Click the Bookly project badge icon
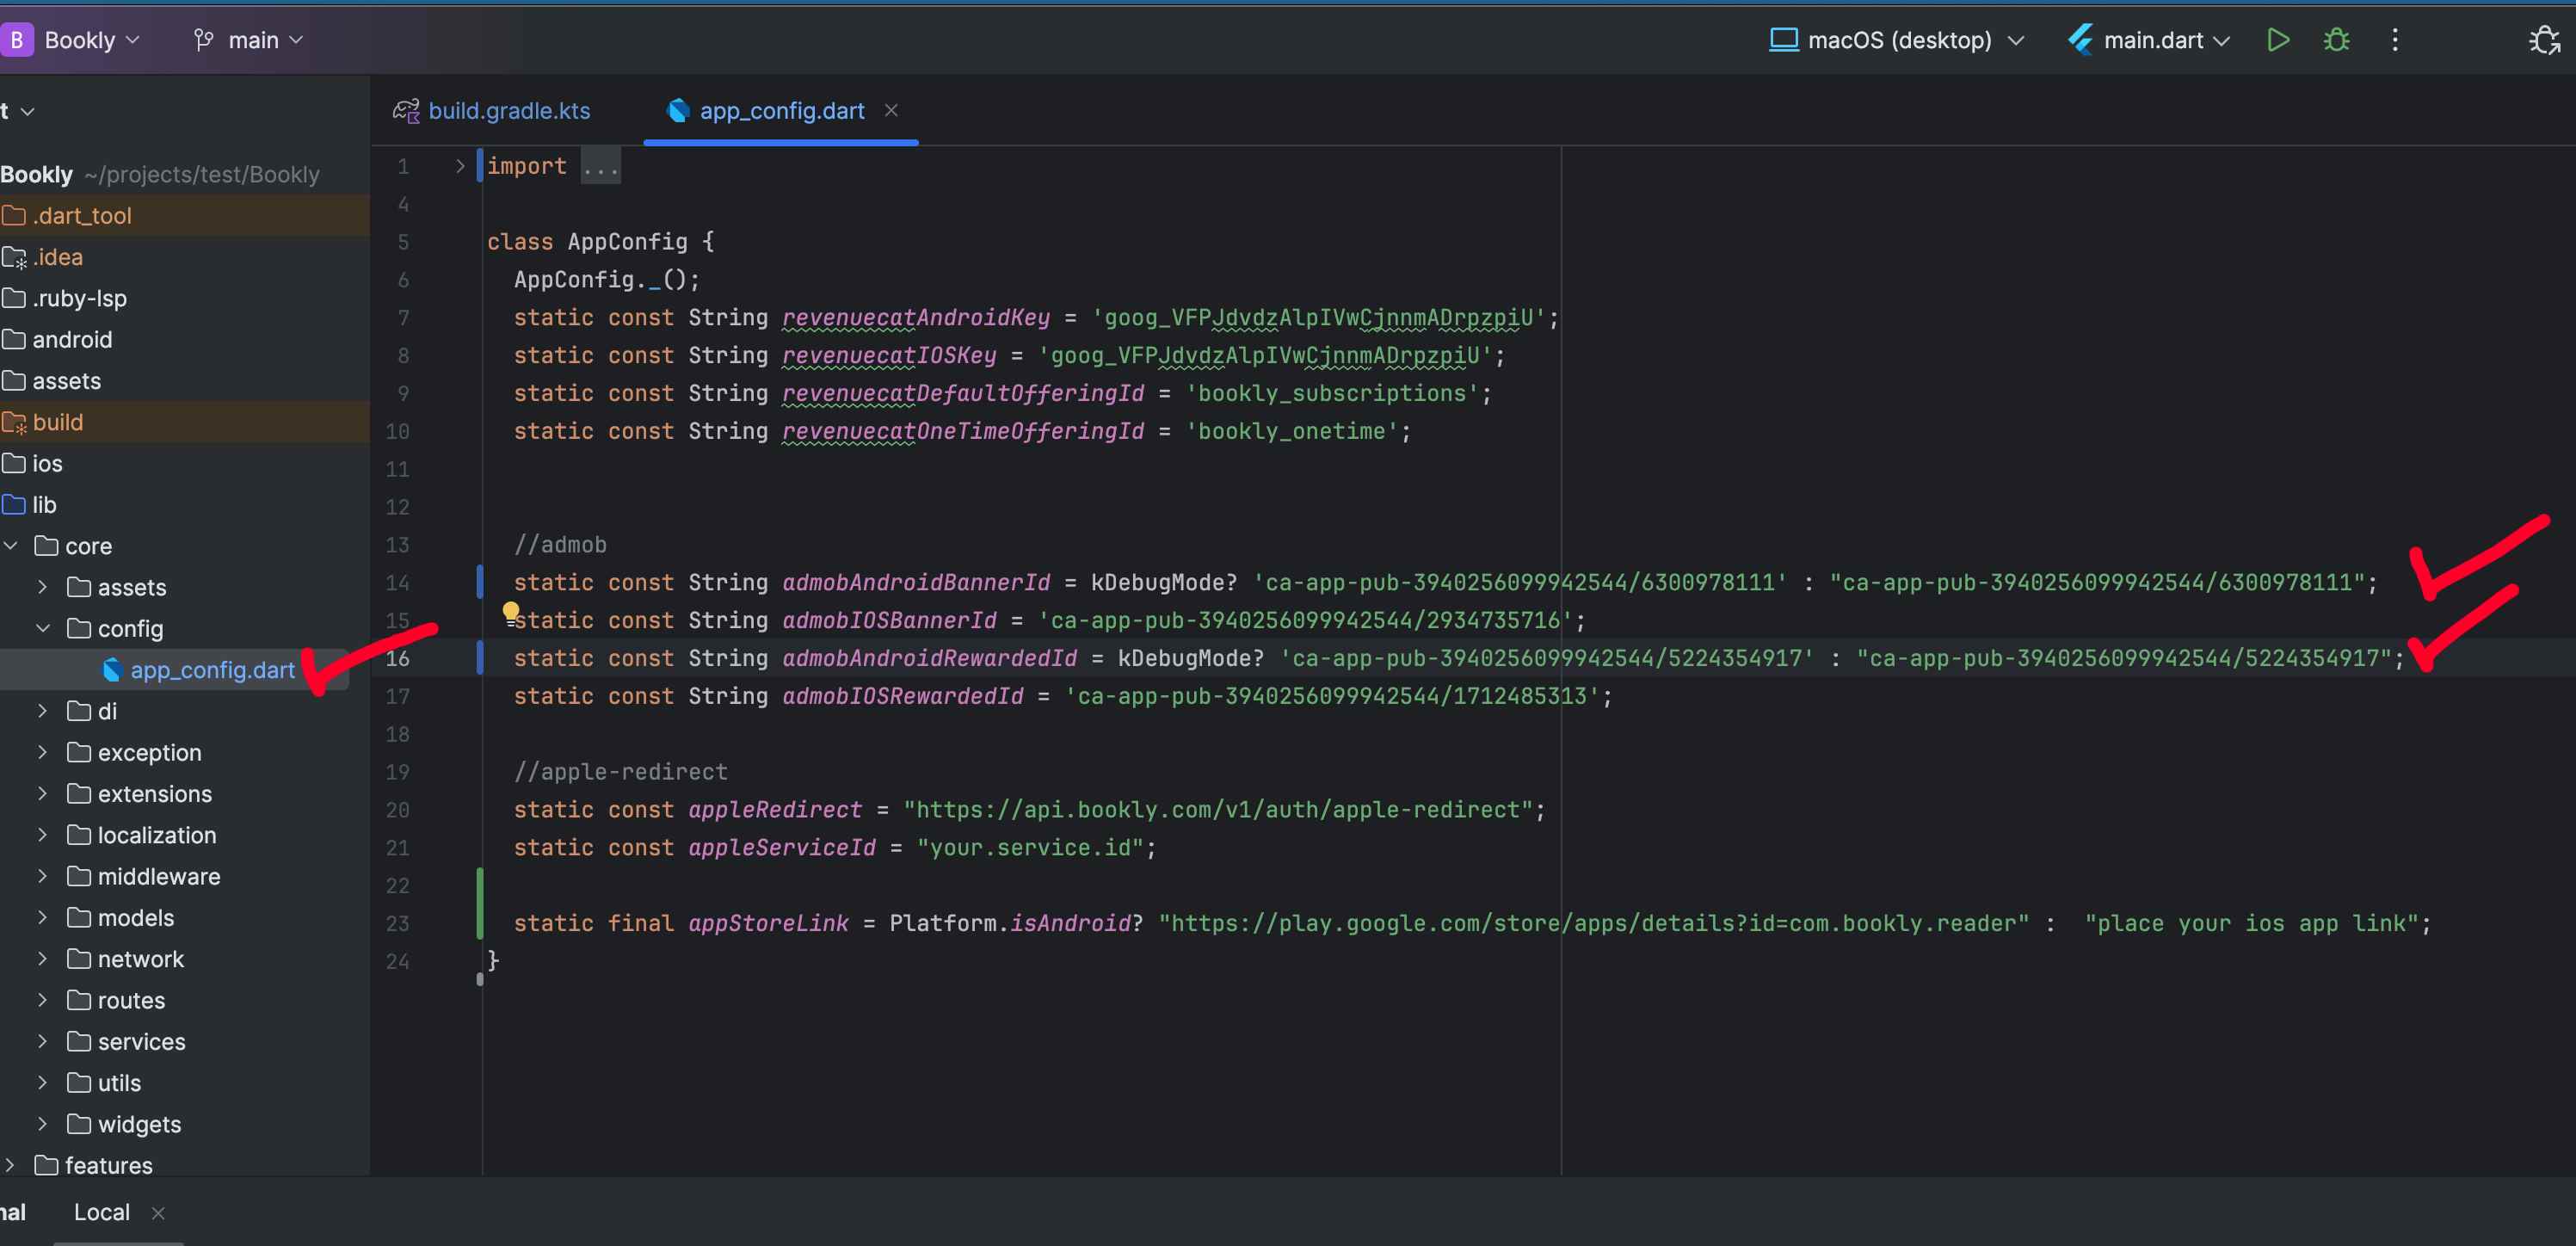The height and width of the screenshot is (1246, 2576). [17, 40]
